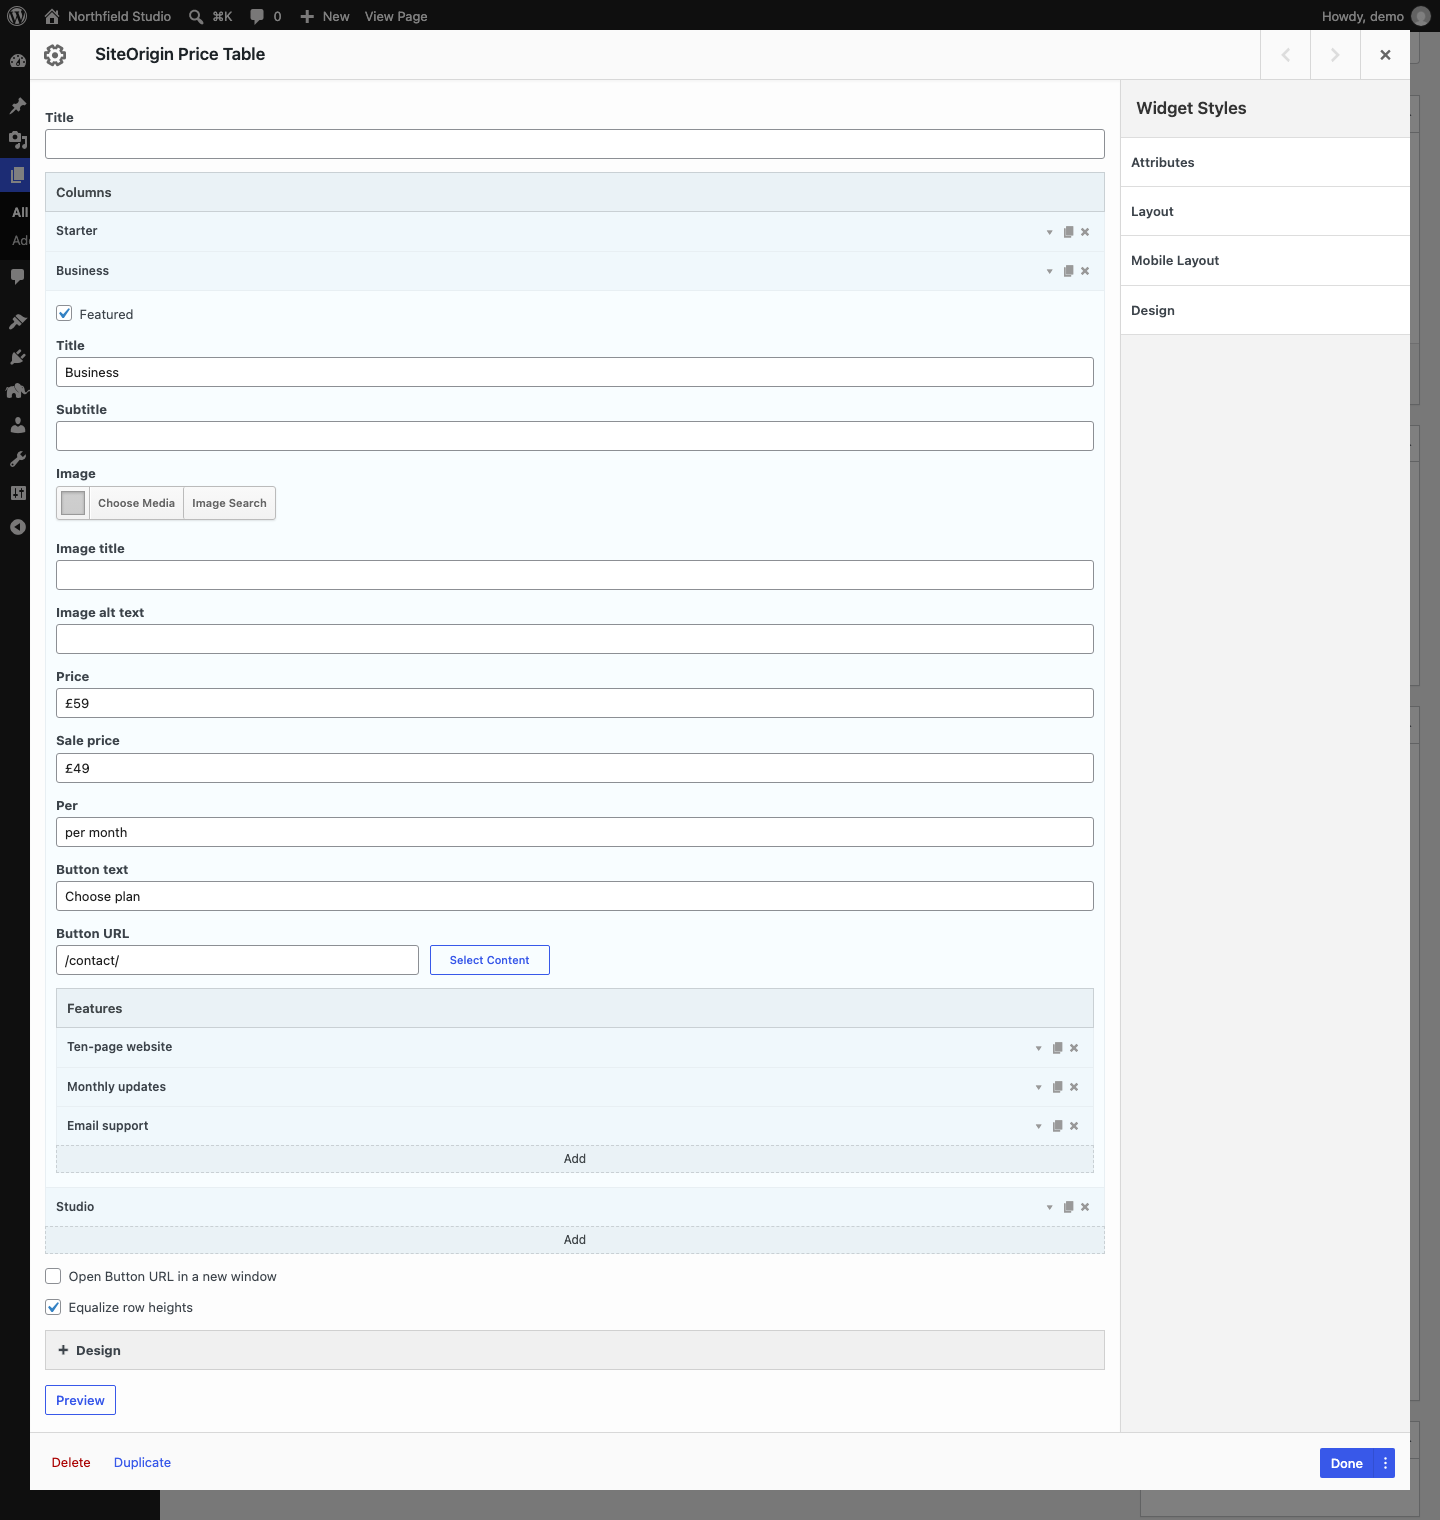The width and height of the screenshot is (1440, 1520).
Task: Click the widget Title input at top
Action: [x=575, y=144]
